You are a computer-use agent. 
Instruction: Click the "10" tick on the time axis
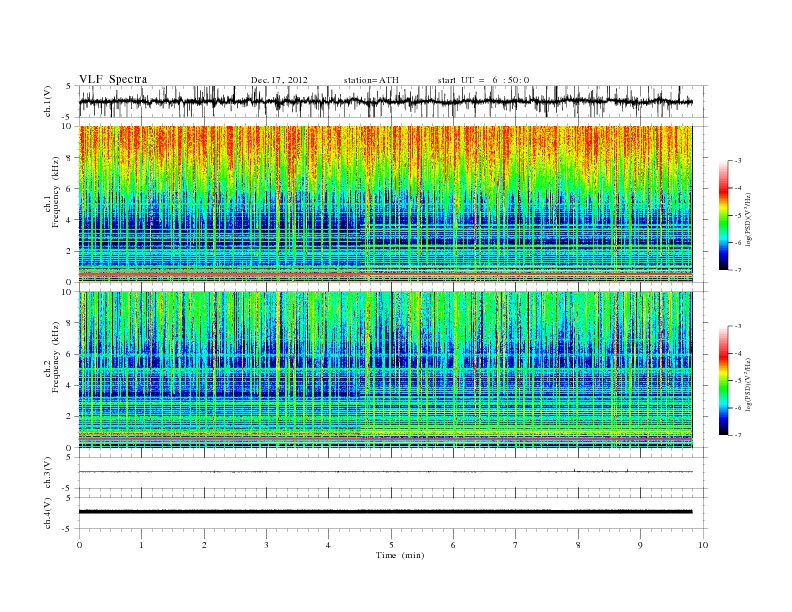tap(703, 545)
